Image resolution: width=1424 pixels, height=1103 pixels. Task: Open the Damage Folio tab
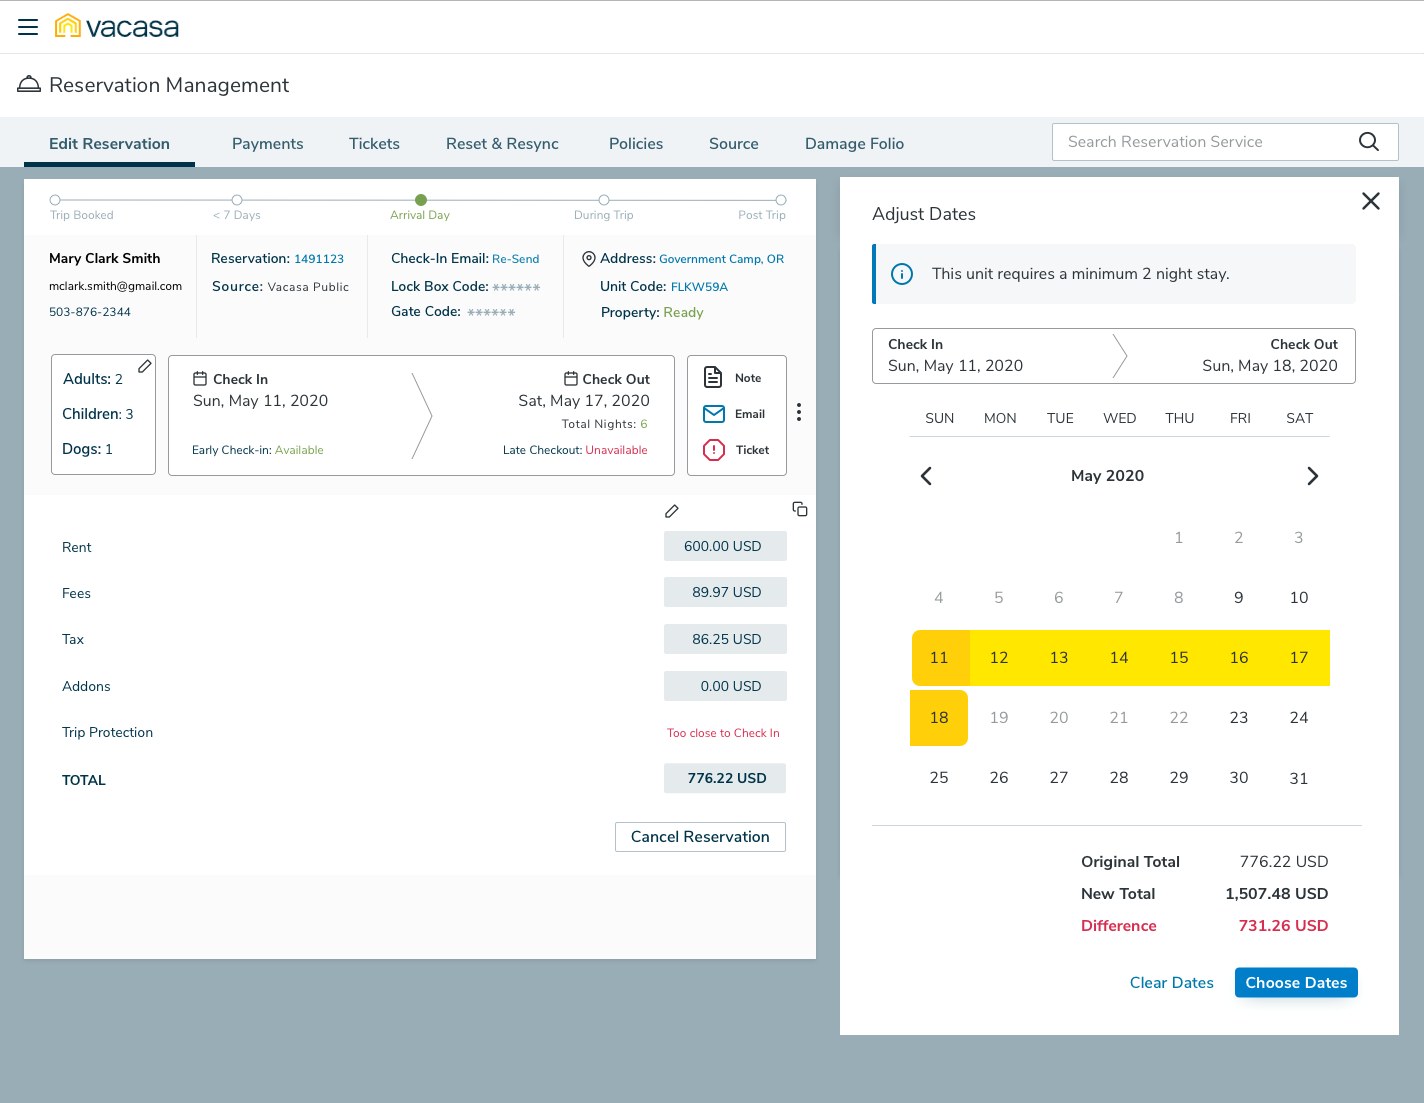(854, 143)
